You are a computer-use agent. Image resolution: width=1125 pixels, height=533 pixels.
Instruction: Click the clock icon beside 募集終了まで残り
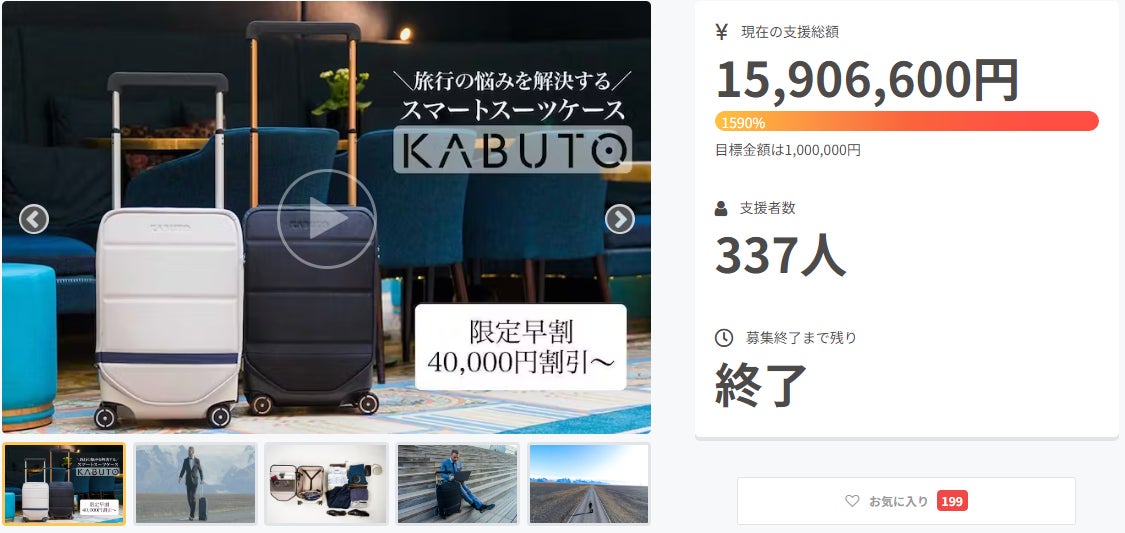[724, 337]
